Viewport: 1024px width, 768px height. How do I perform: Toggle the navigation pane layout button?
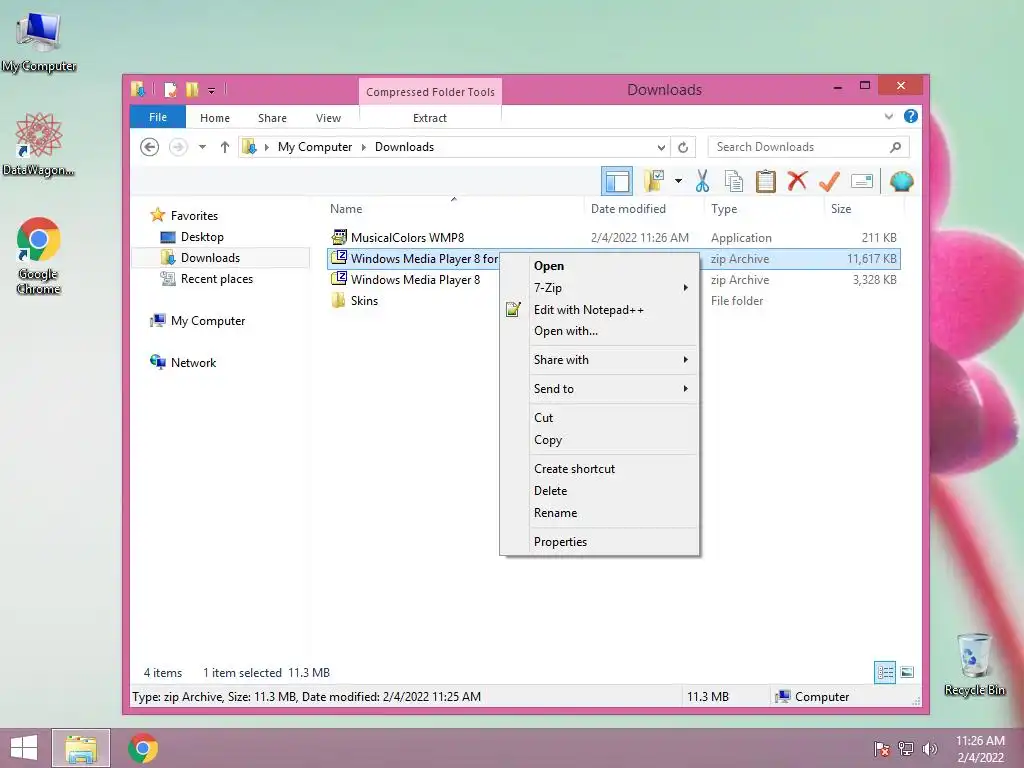pos(616,181)
